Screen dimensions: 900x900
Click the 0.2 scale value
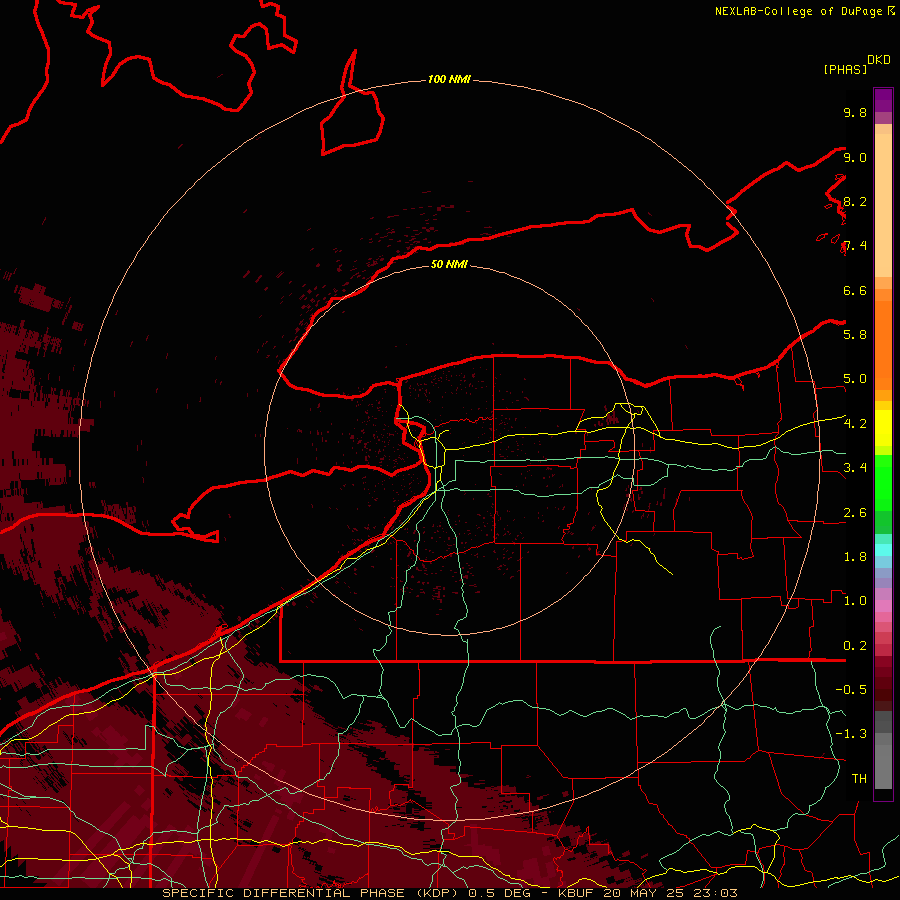(x=855, y=646)
